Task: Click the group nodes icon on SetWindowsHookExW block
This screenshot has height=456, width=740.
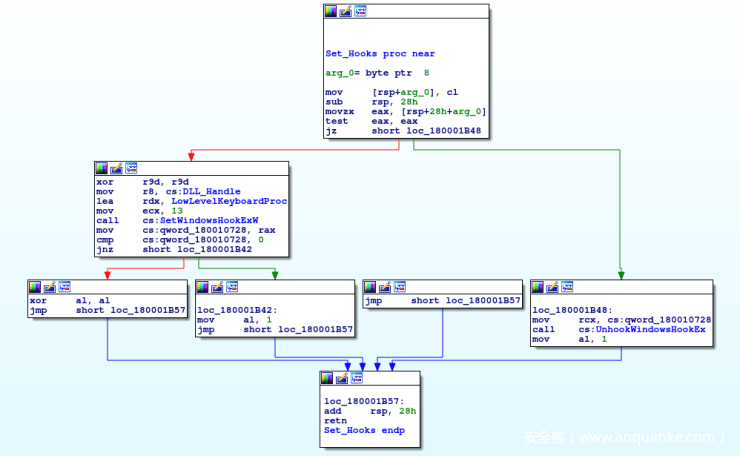Action: pyautogui.click(x=130, y=168)
